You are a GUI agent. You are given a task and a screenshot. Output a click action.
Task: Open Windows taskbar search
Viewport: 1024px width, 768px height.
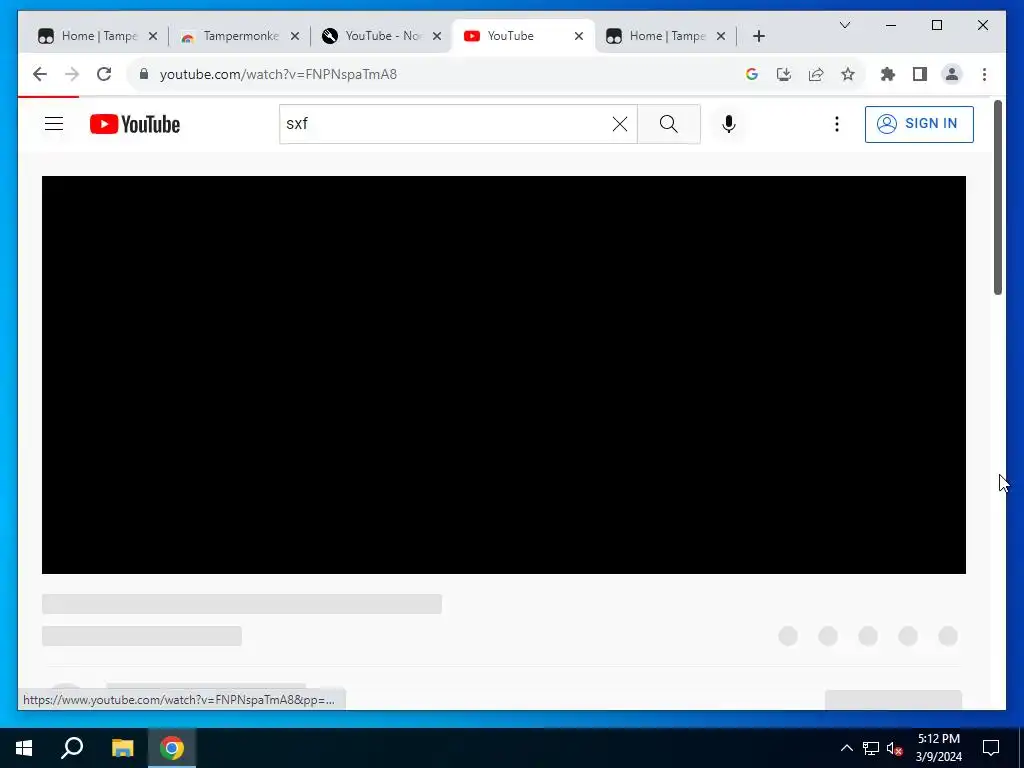pyautogui.click(x=72, y=748)
